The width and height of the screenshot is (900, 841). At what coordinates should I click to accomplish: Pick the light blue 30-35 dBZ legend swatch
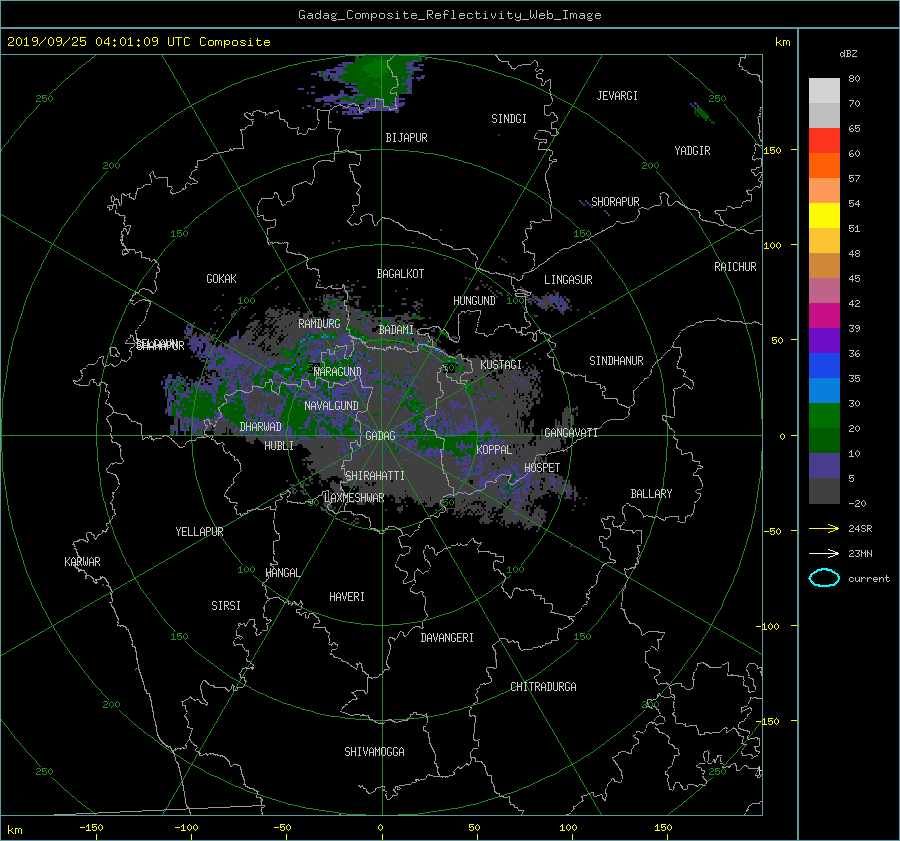(x=824, y=390)
